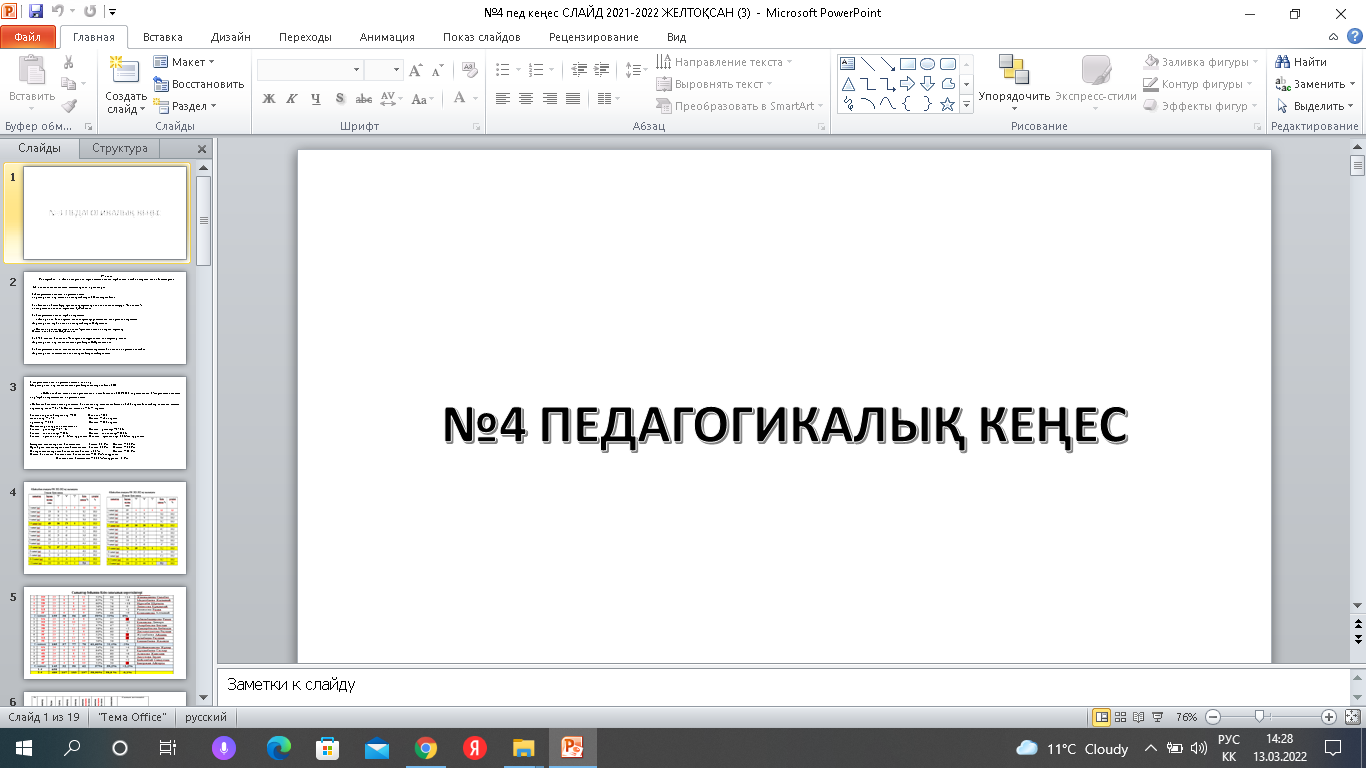Toggle italic text formatting
The image size is (1366, 768).
coord(292,99)
